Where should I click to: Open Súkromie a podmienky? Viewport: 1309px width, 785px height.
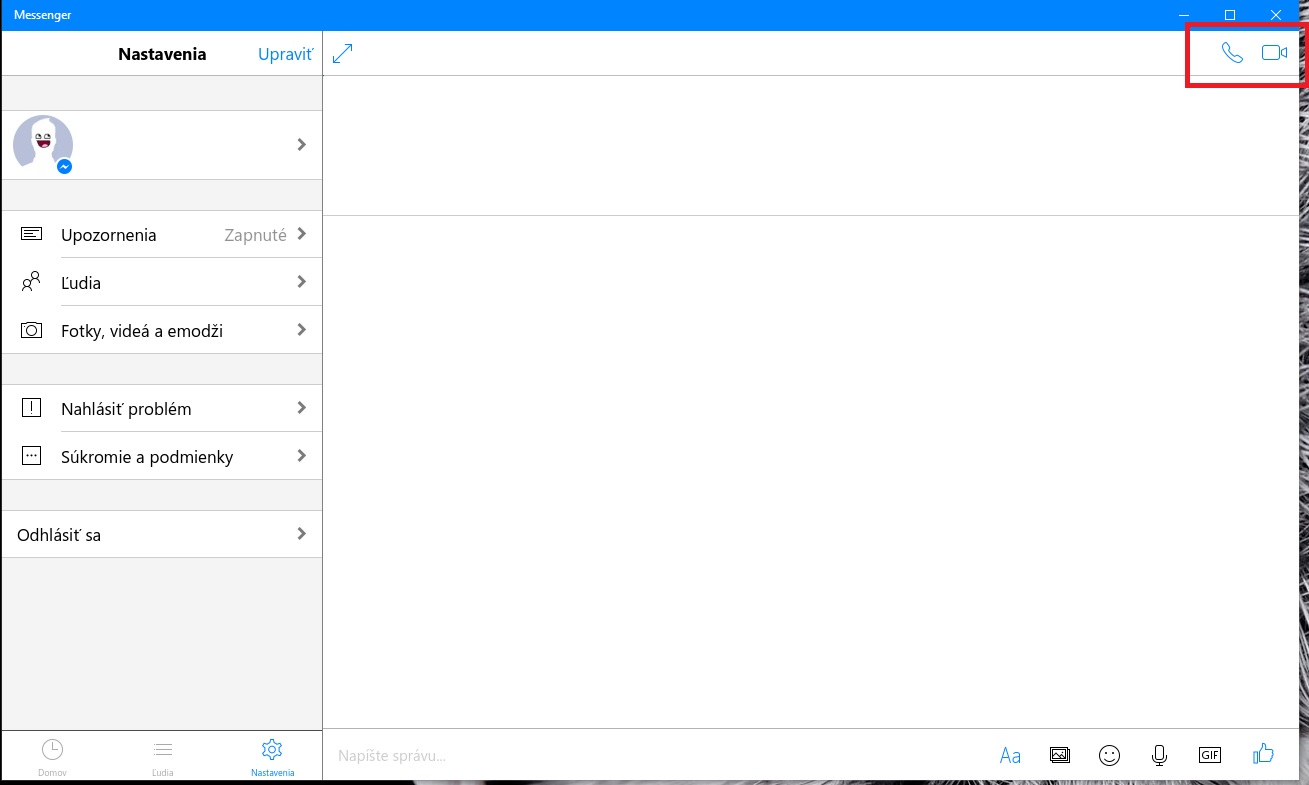[x=162, y=456]
